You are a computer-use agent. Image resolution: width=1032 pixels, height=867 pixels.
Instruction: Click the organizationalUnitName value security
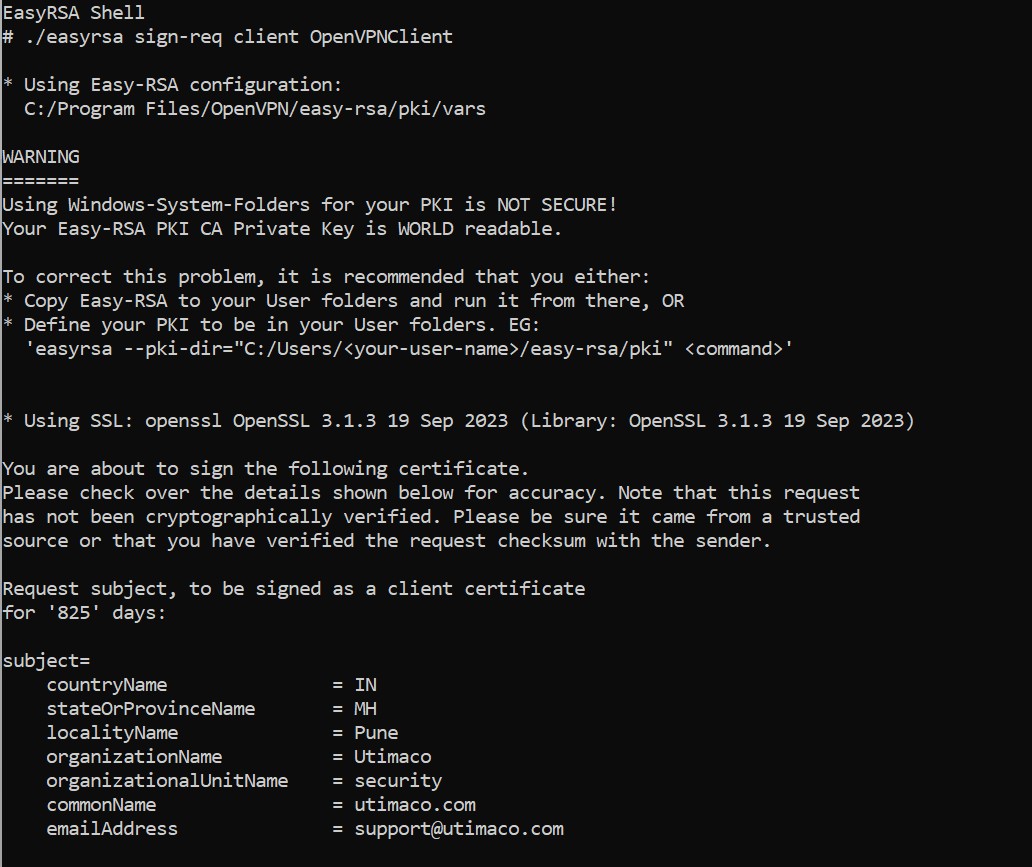point(398,781)
